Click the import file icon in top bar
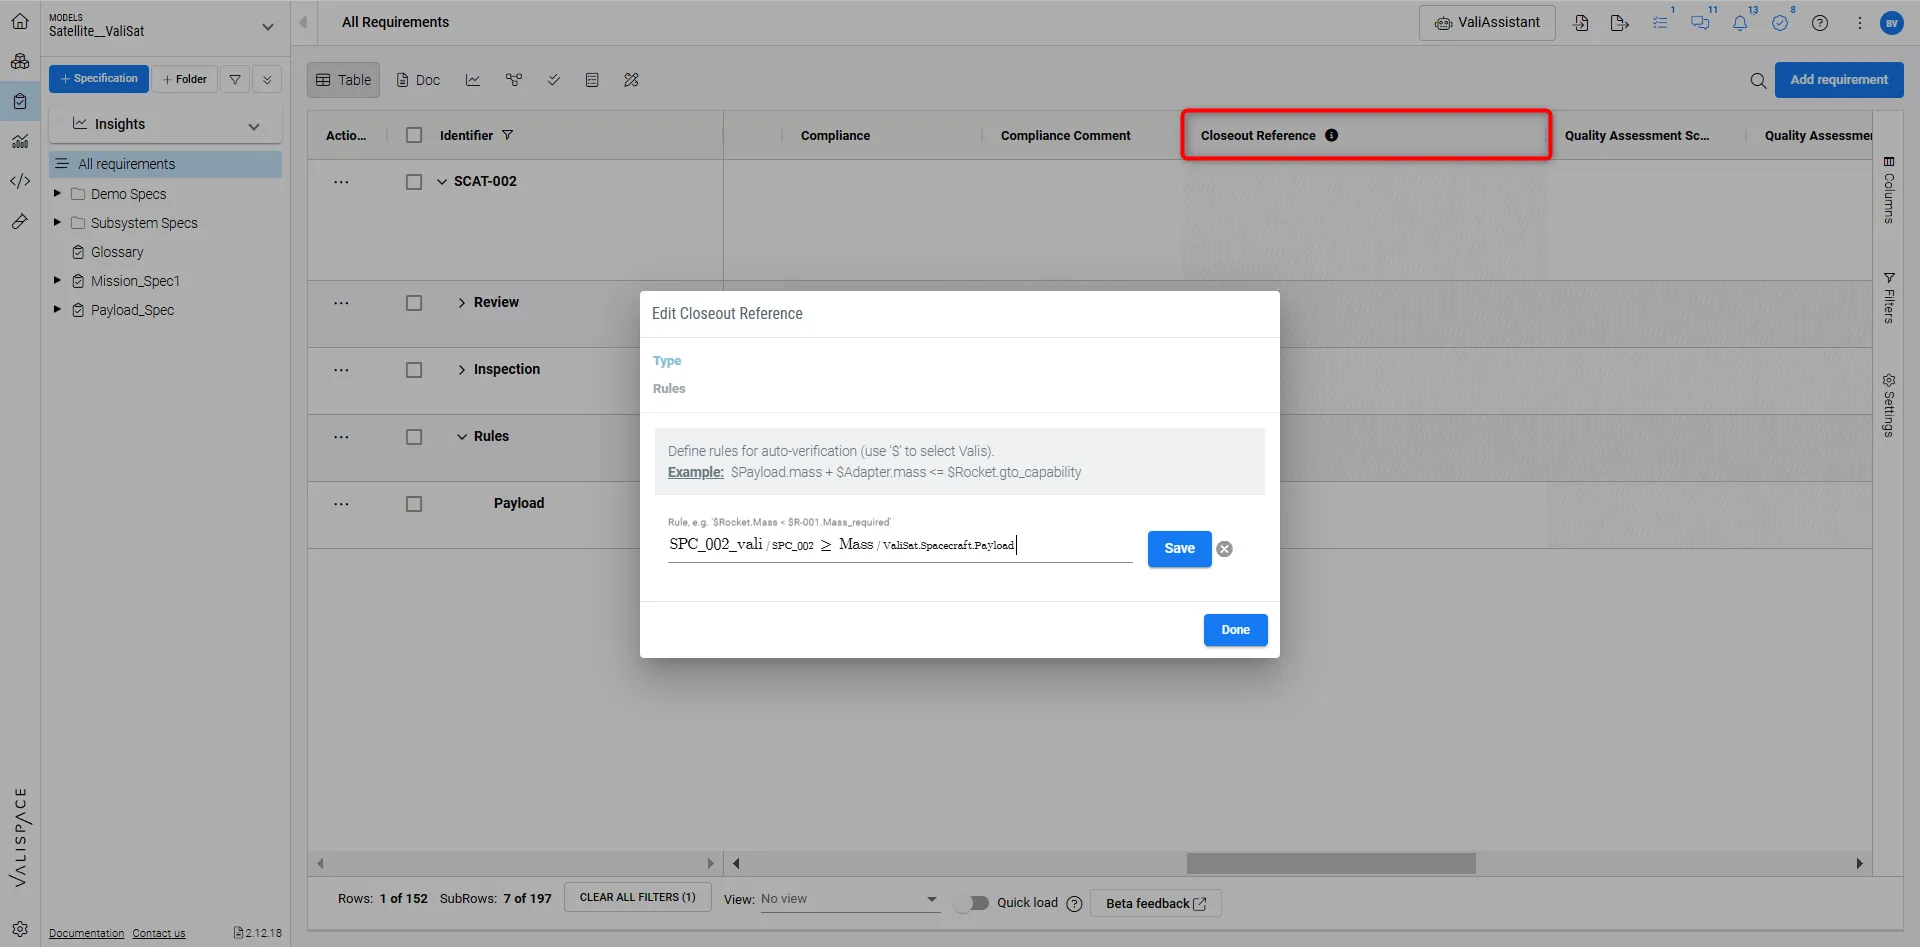 [x=1581, y=23]
